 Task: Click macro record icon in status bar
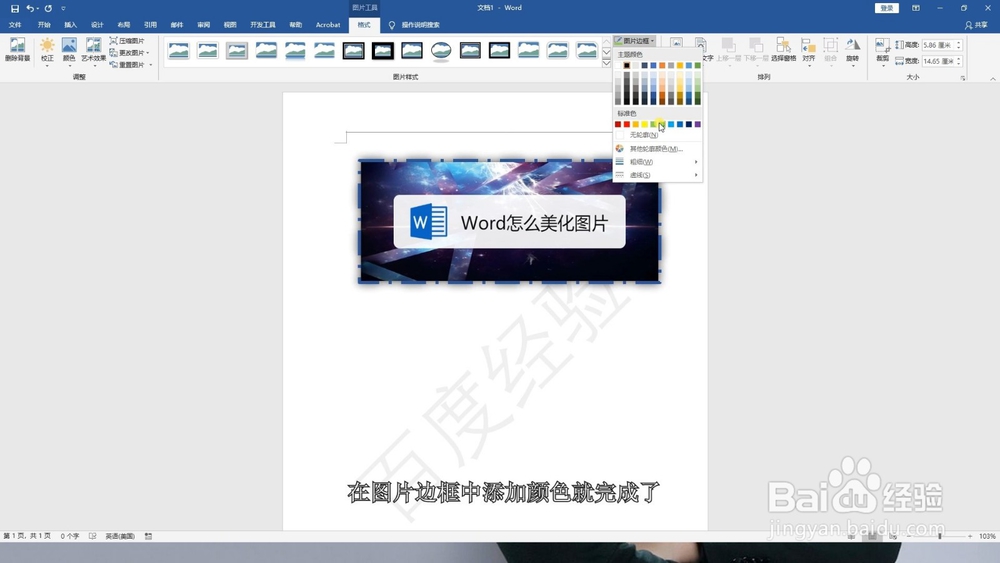pos(148,536)
